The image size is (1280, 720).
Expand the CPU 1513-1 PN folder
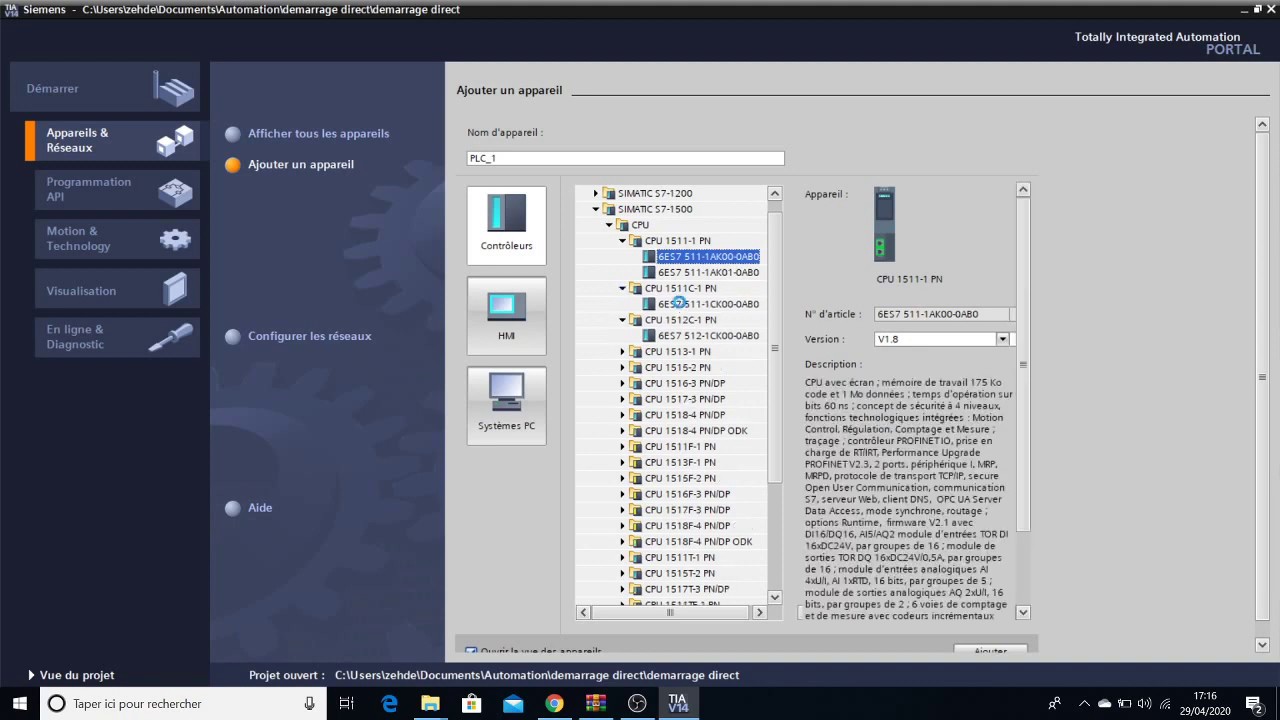[622, 352]
